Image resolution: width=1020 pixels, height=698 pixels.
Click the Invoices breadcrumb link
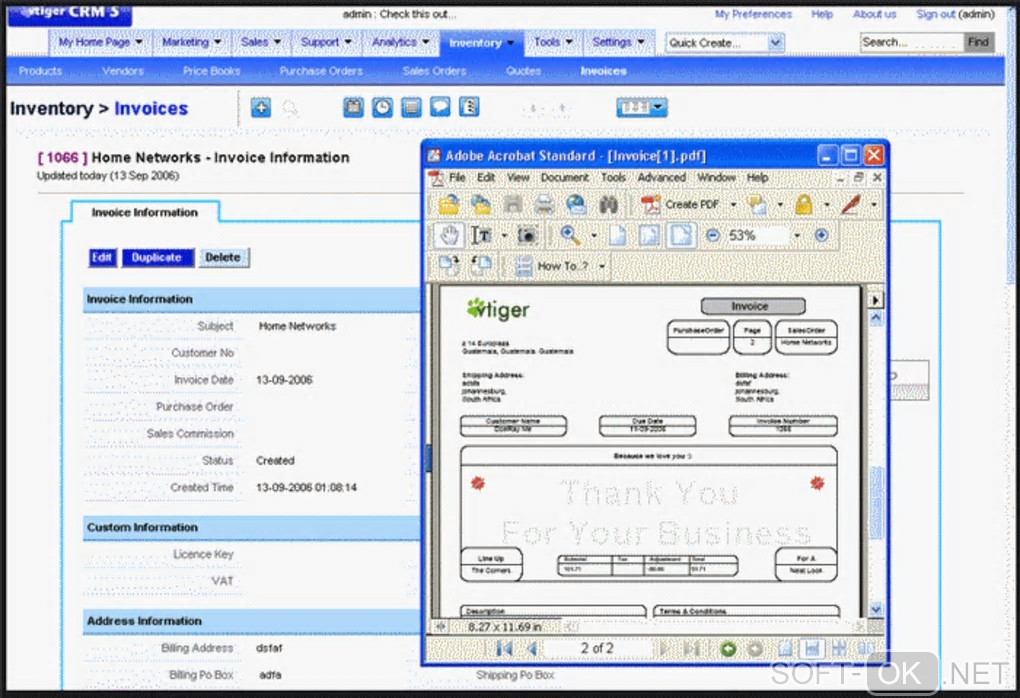[151, 109]
